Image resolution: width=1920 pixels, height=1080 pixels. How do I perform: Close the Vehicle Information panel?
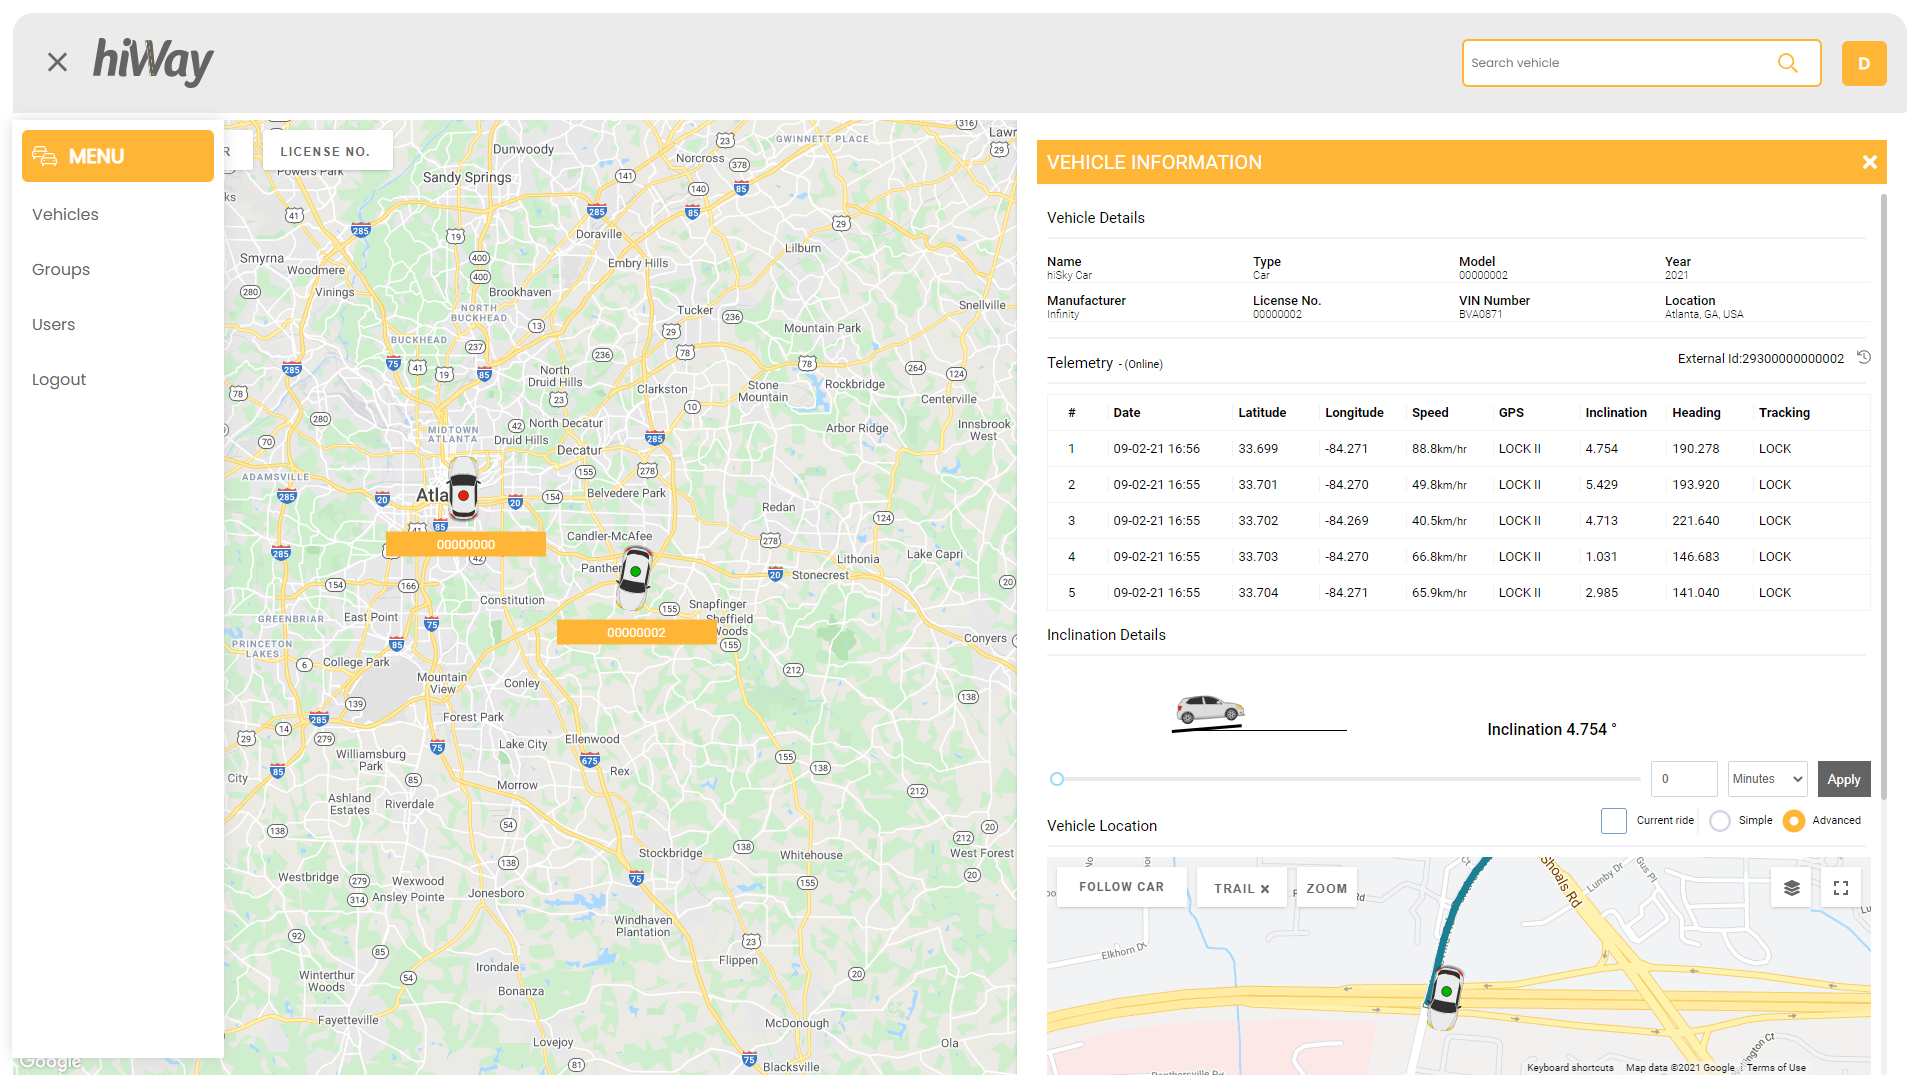1869,162
